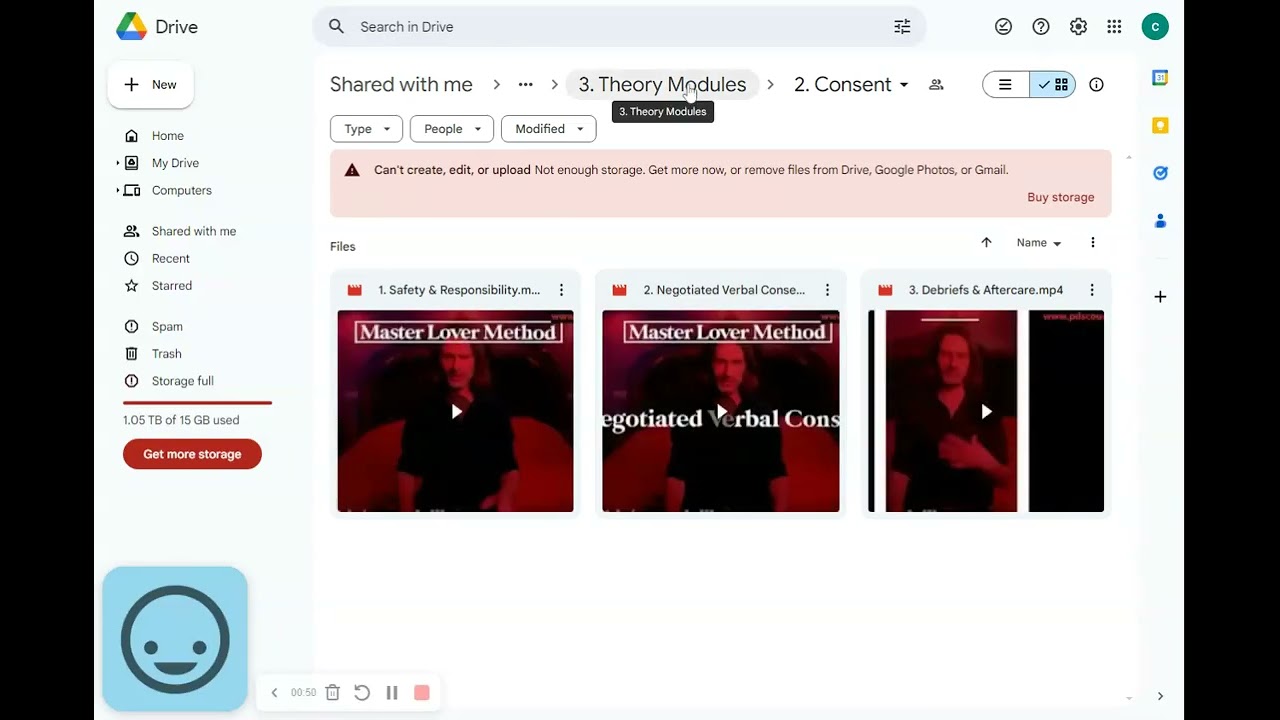Click the New button
The width and height of the screenshot is (1280, 720).
150,85
